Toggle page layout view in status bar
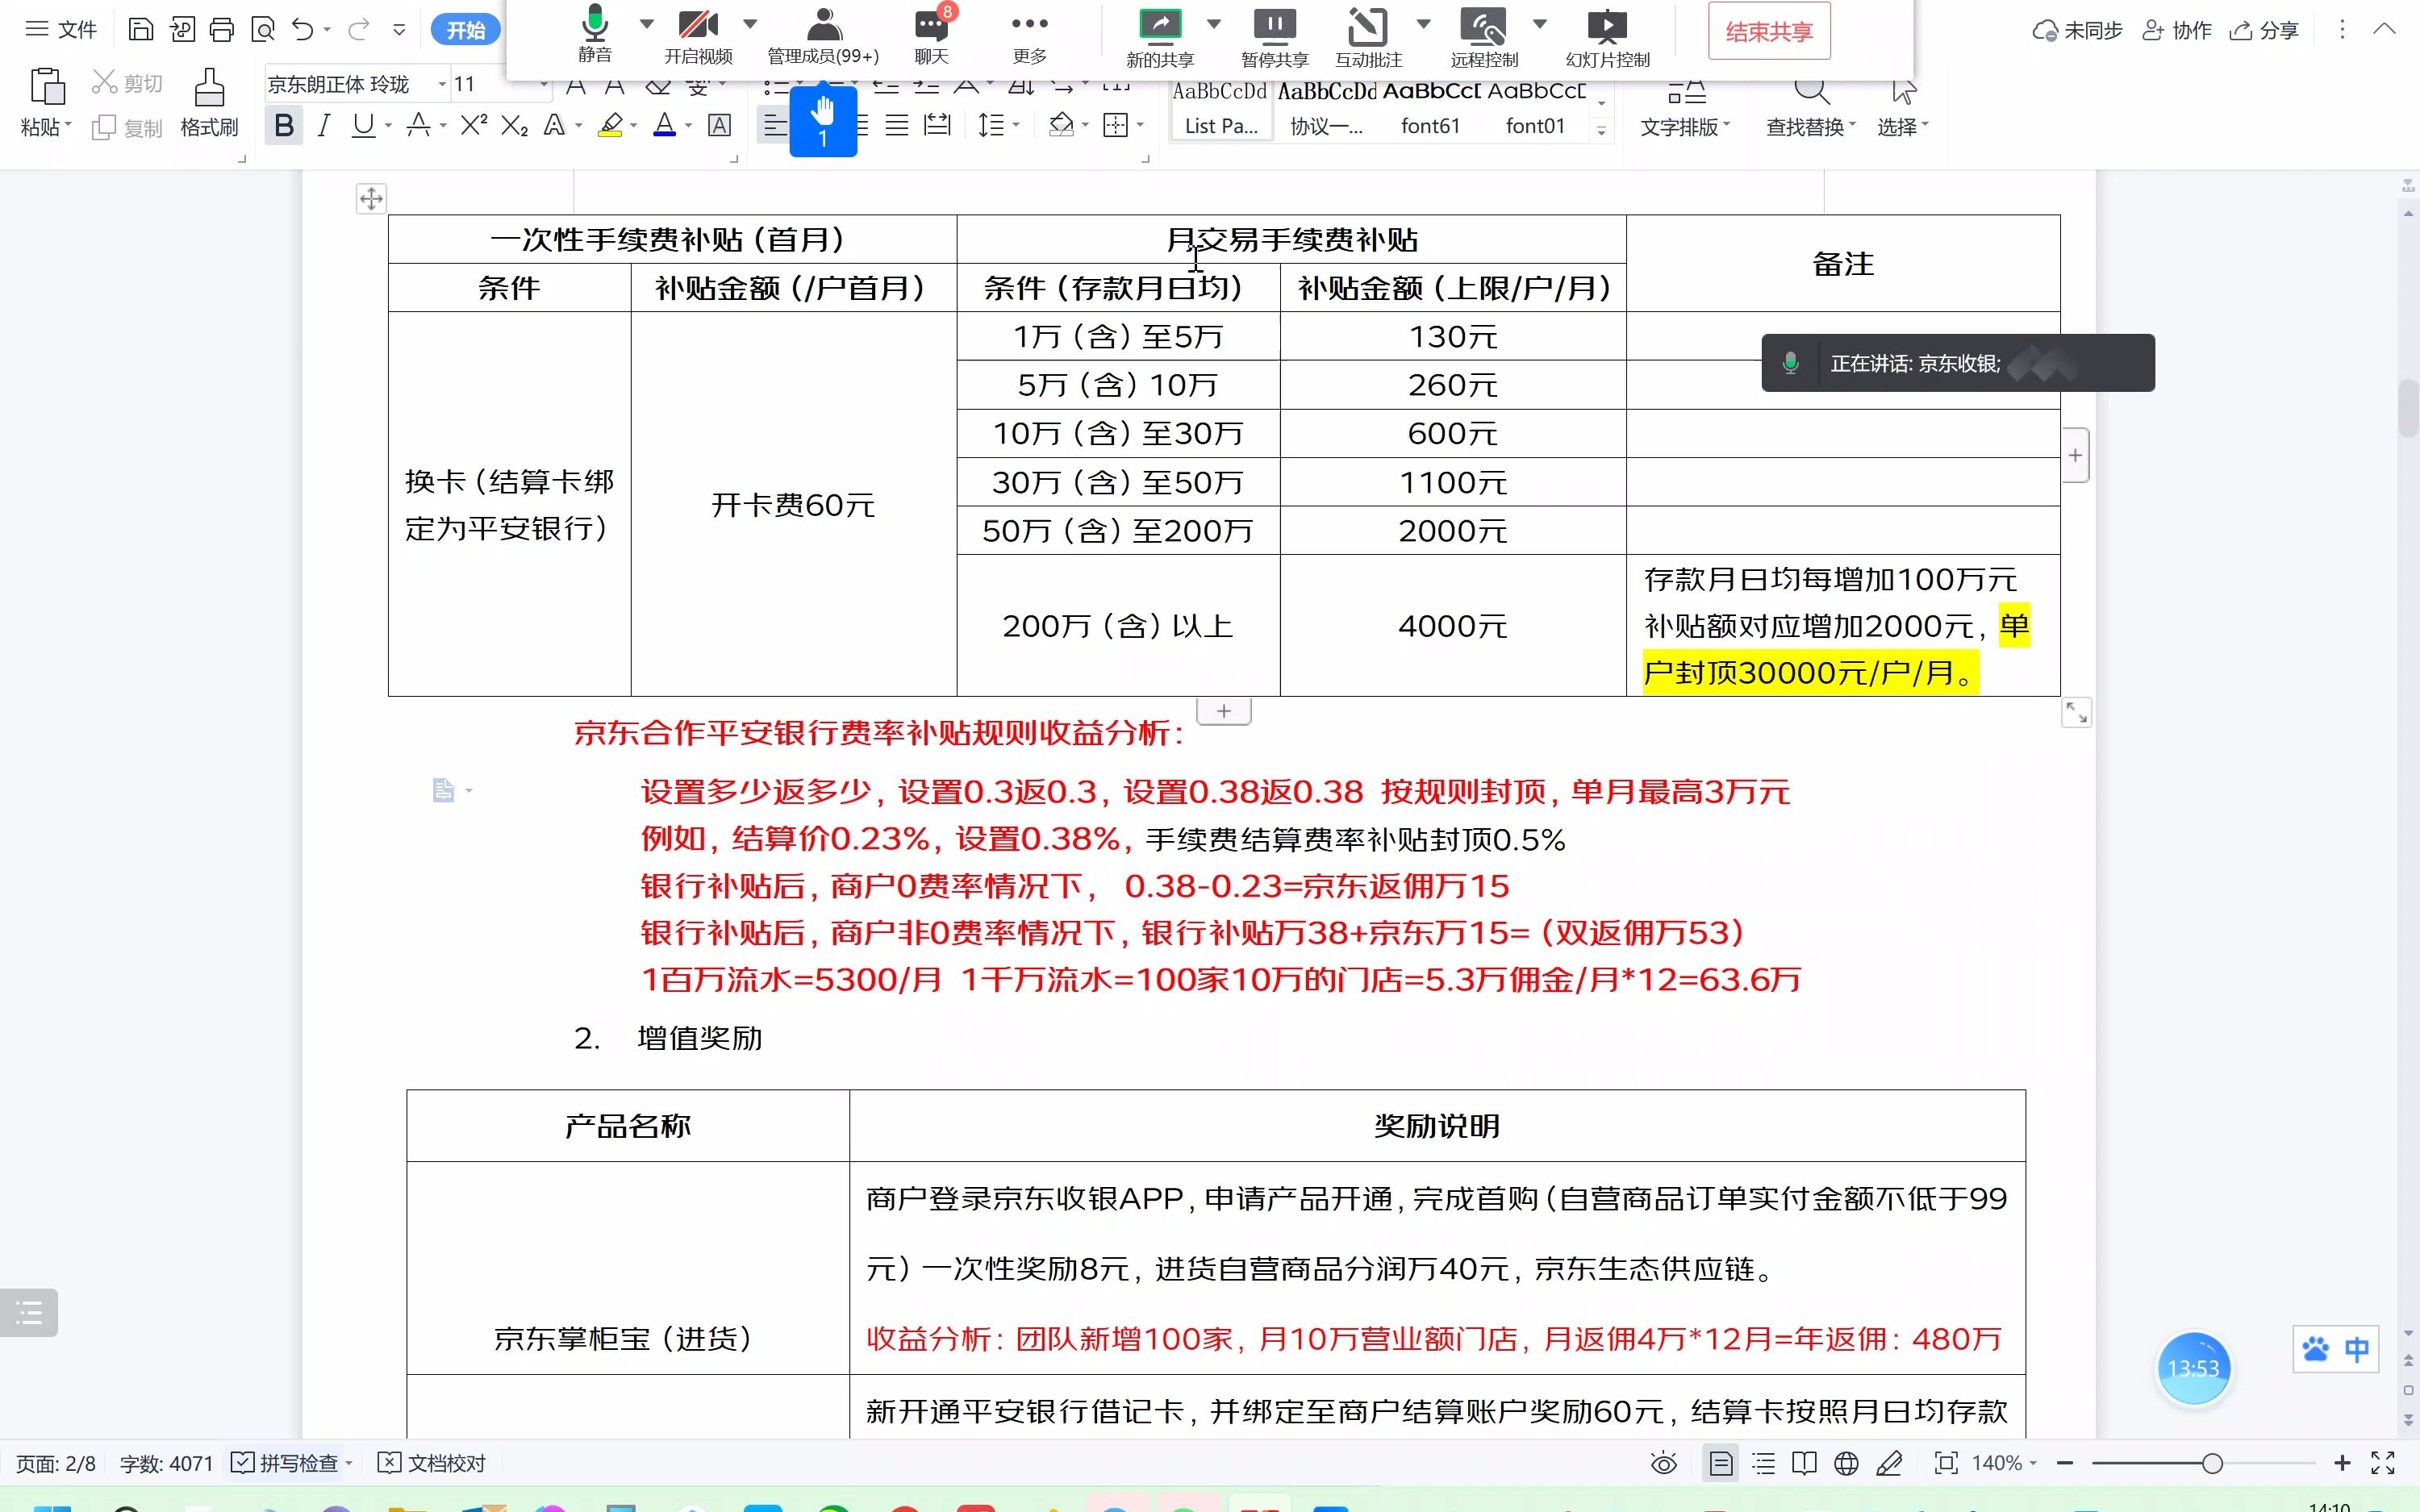Screen dimensions: 2420x1512 (x=1720, y=1463)
